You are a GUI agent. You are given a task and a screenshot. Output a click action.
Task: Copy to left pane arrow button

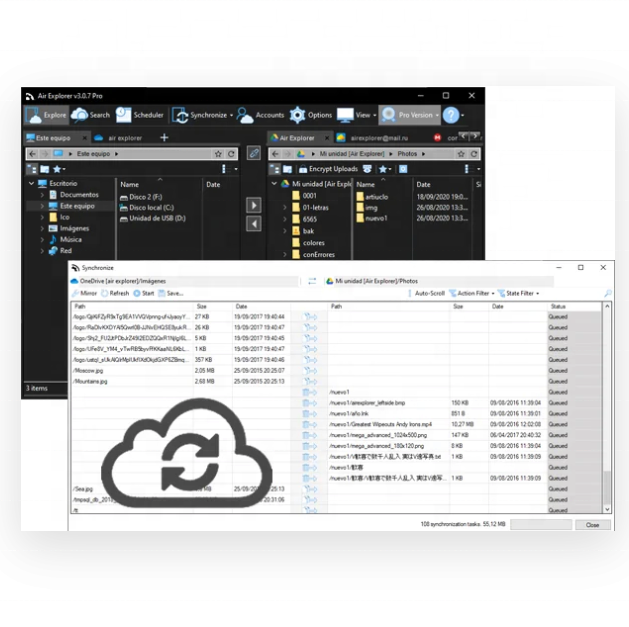click(254, 224)
